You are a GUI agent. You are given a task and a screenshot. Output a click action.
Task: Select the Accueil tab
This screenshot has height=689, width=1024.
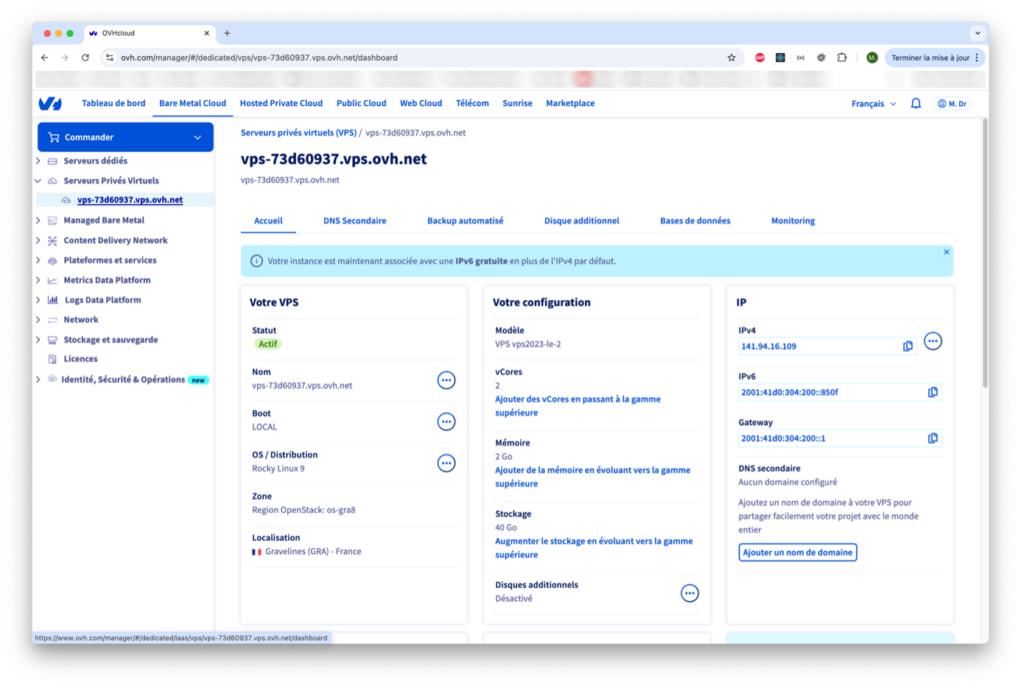click(x=268, y=221)
